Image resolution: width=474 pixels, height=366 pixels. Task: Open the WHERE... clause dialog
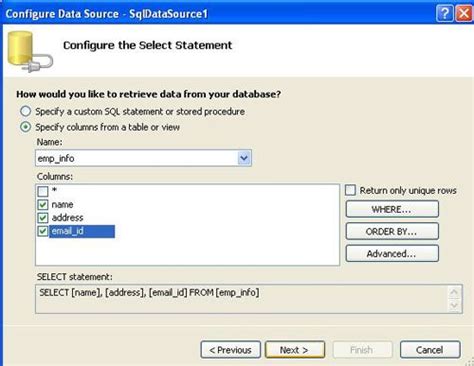(x=392, y=209)
